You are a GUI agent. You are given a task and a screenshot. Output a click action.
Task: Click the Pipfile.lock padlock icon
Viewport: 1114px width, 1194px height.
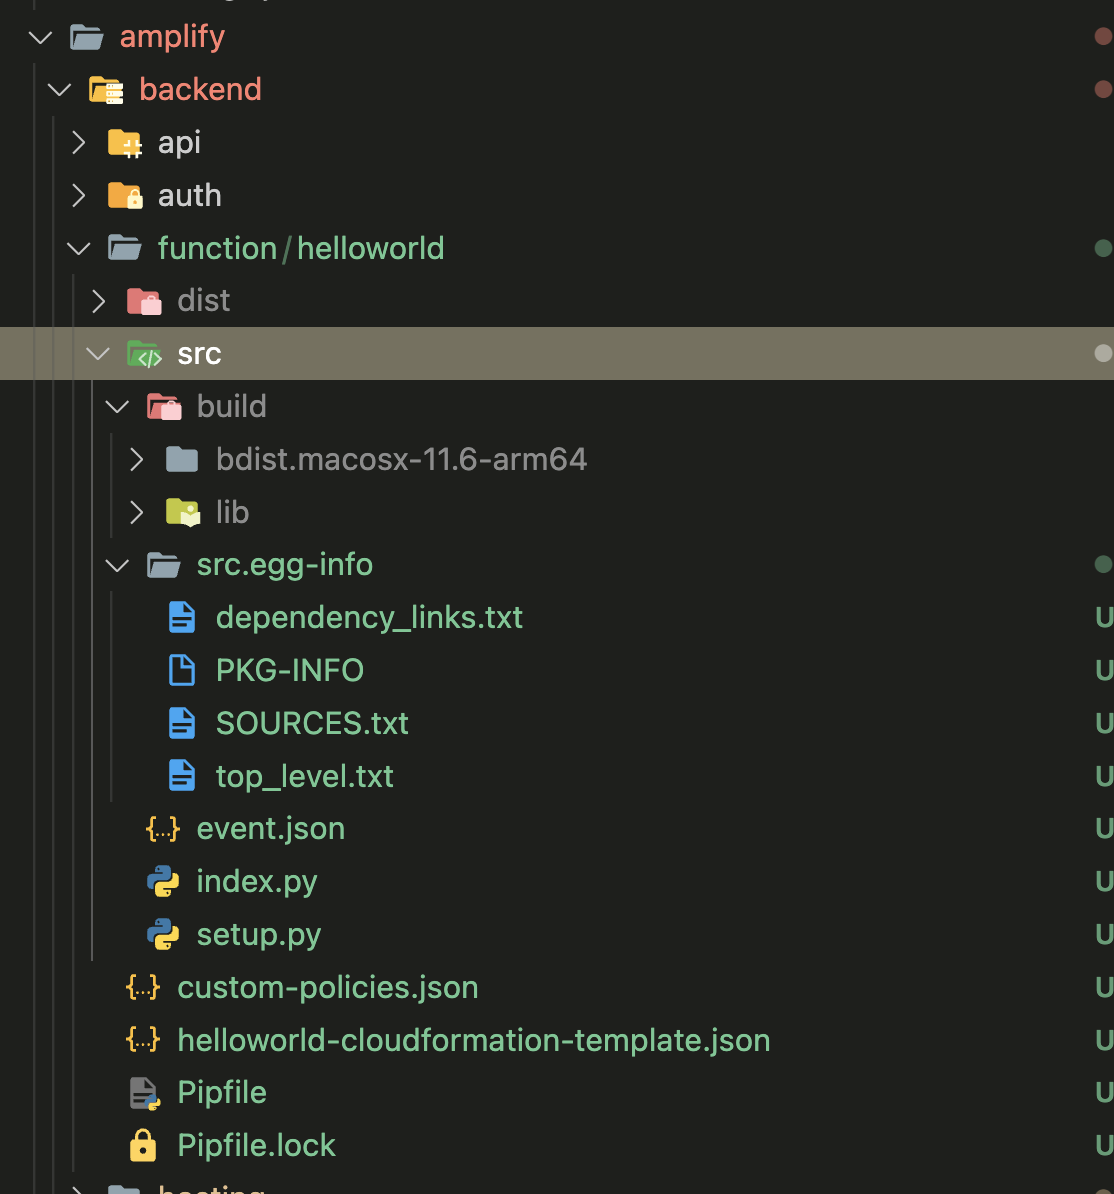pyautogui.click(x=143, y=1145)
